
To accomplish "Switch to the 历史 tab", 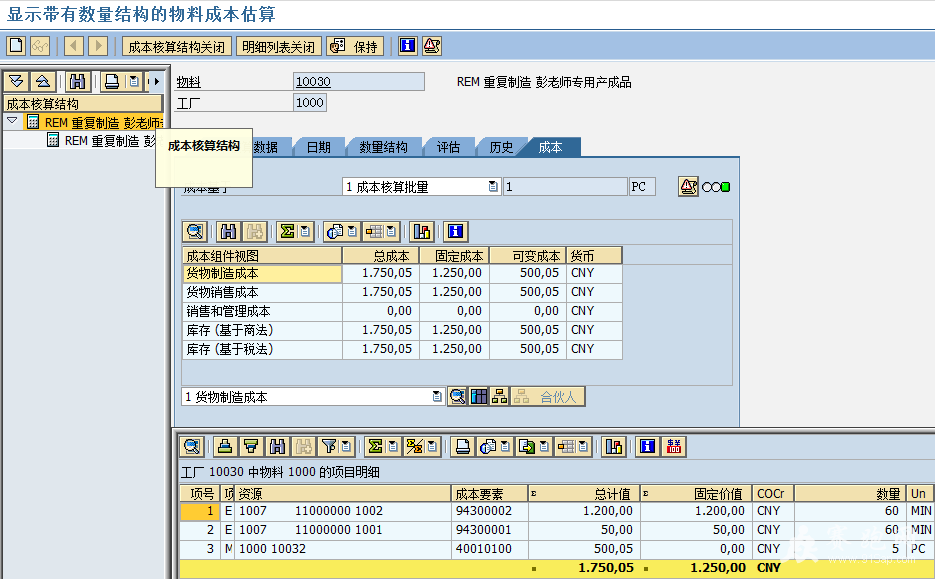I will [x=501, y=147].
